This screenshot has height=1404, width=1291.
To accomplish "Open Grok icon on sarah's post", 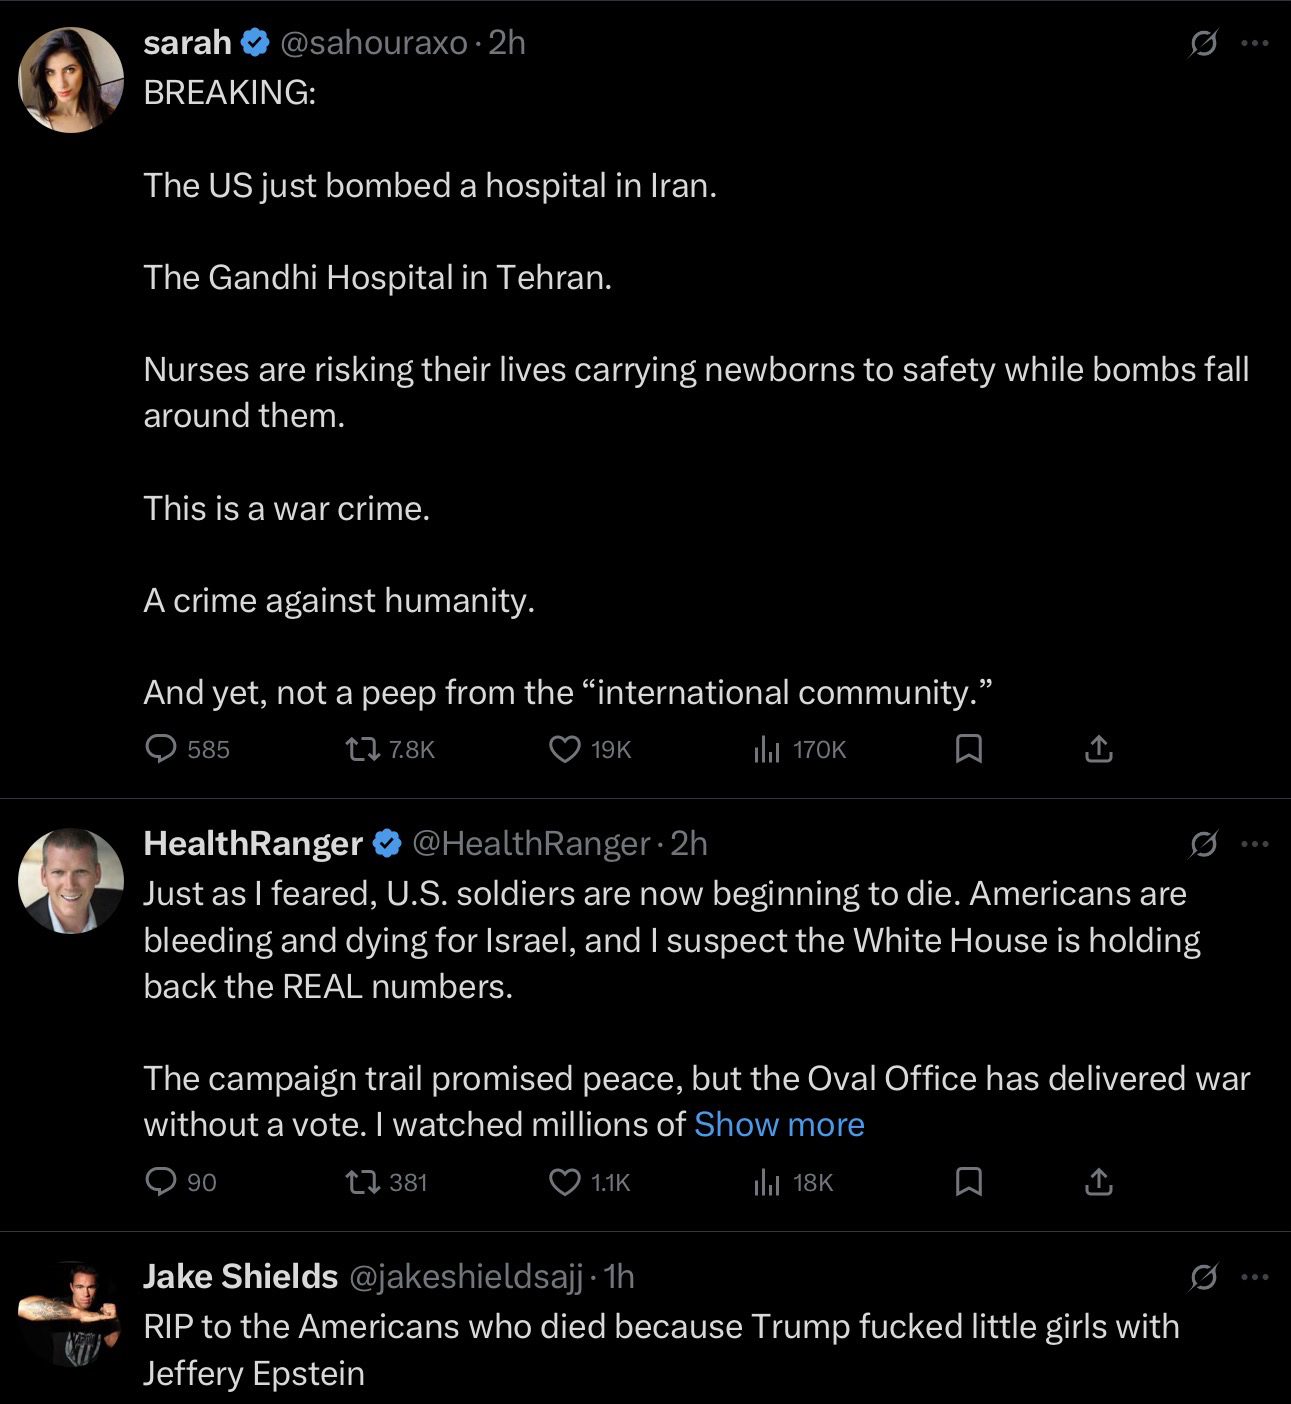I will [1203, 44].
